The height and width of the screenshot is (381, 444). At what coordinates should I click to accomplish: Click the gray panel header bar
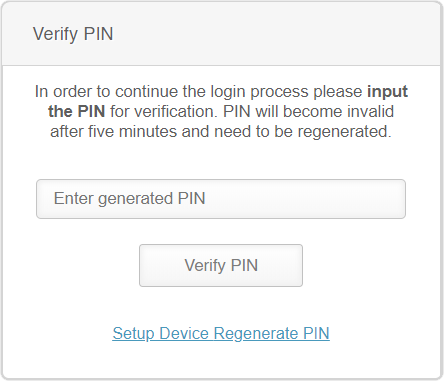point(221,34)
